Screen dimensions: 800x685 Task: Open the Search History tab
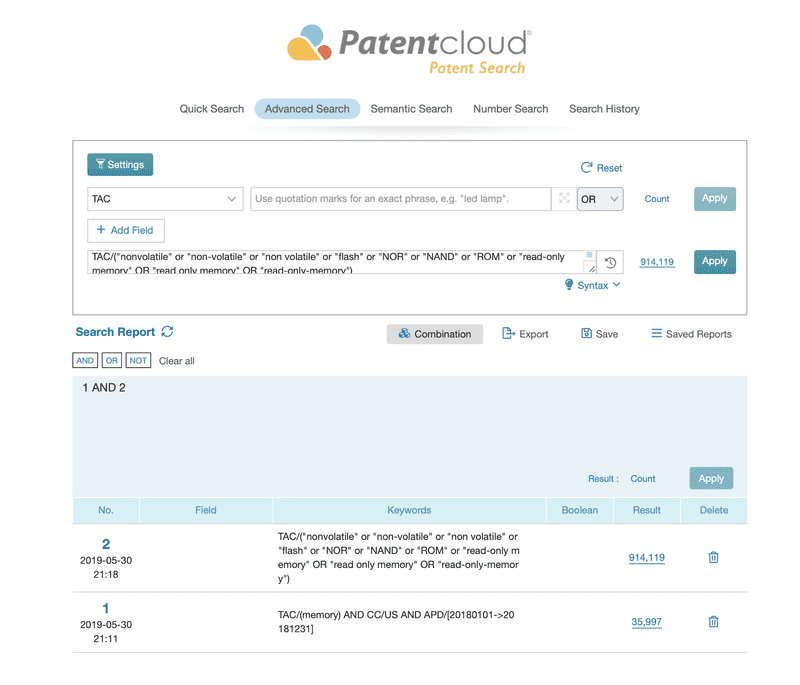click(x=604, y=109)
